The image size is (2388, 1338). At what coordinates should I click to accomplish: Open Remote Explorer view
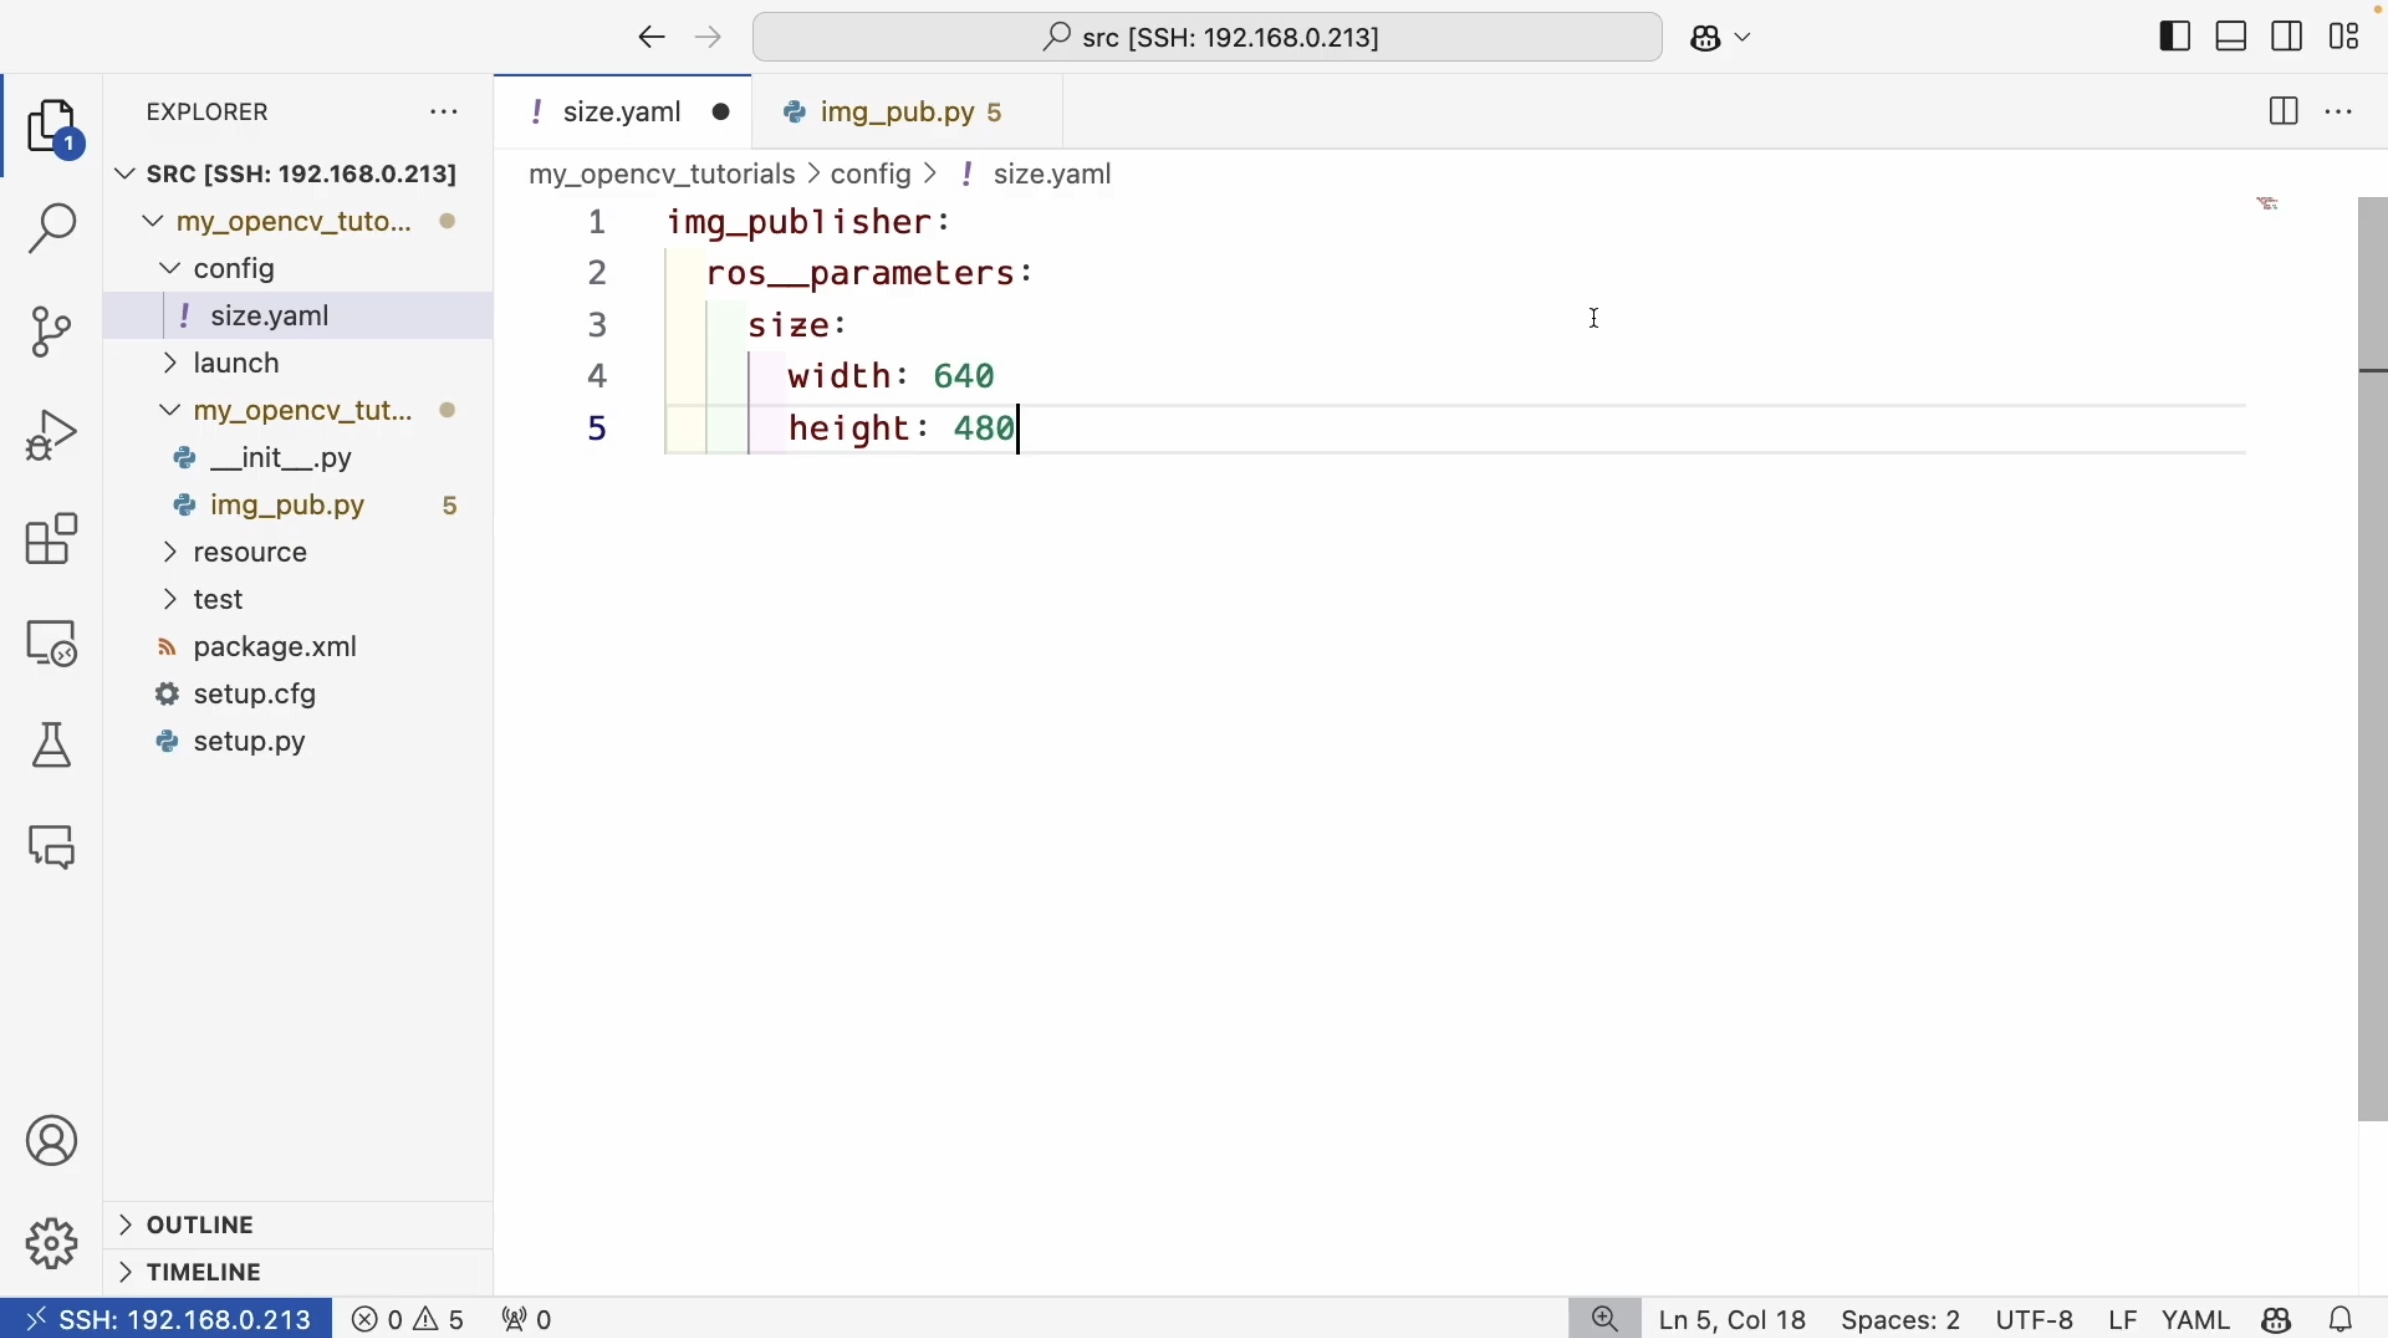tap(52, 643)
